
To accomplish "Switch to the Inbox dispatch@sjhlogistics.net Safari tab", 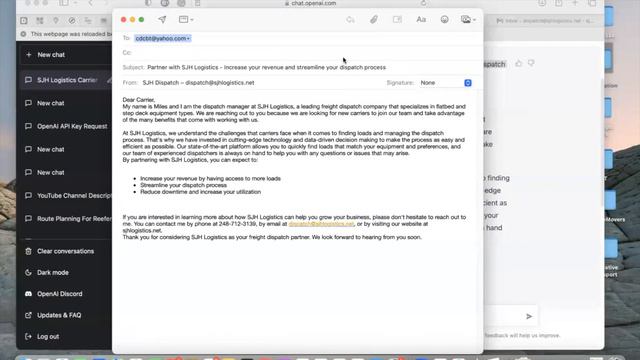I will [544, 20].
